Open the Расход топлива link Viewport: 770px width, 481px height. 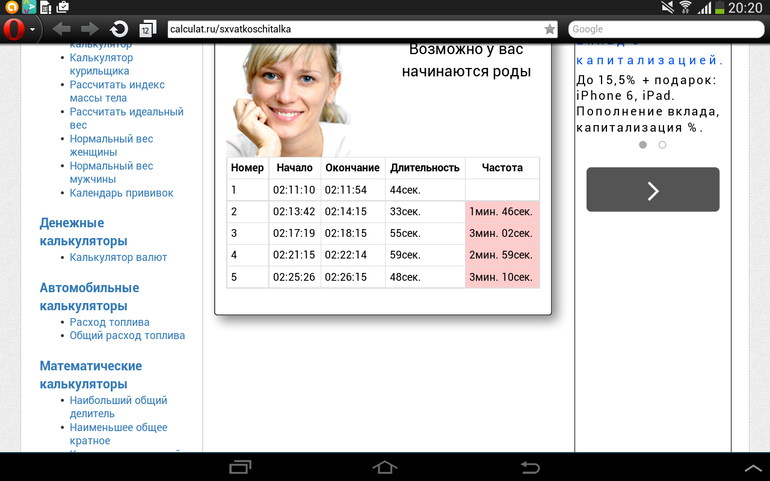[x=109, y=322]
